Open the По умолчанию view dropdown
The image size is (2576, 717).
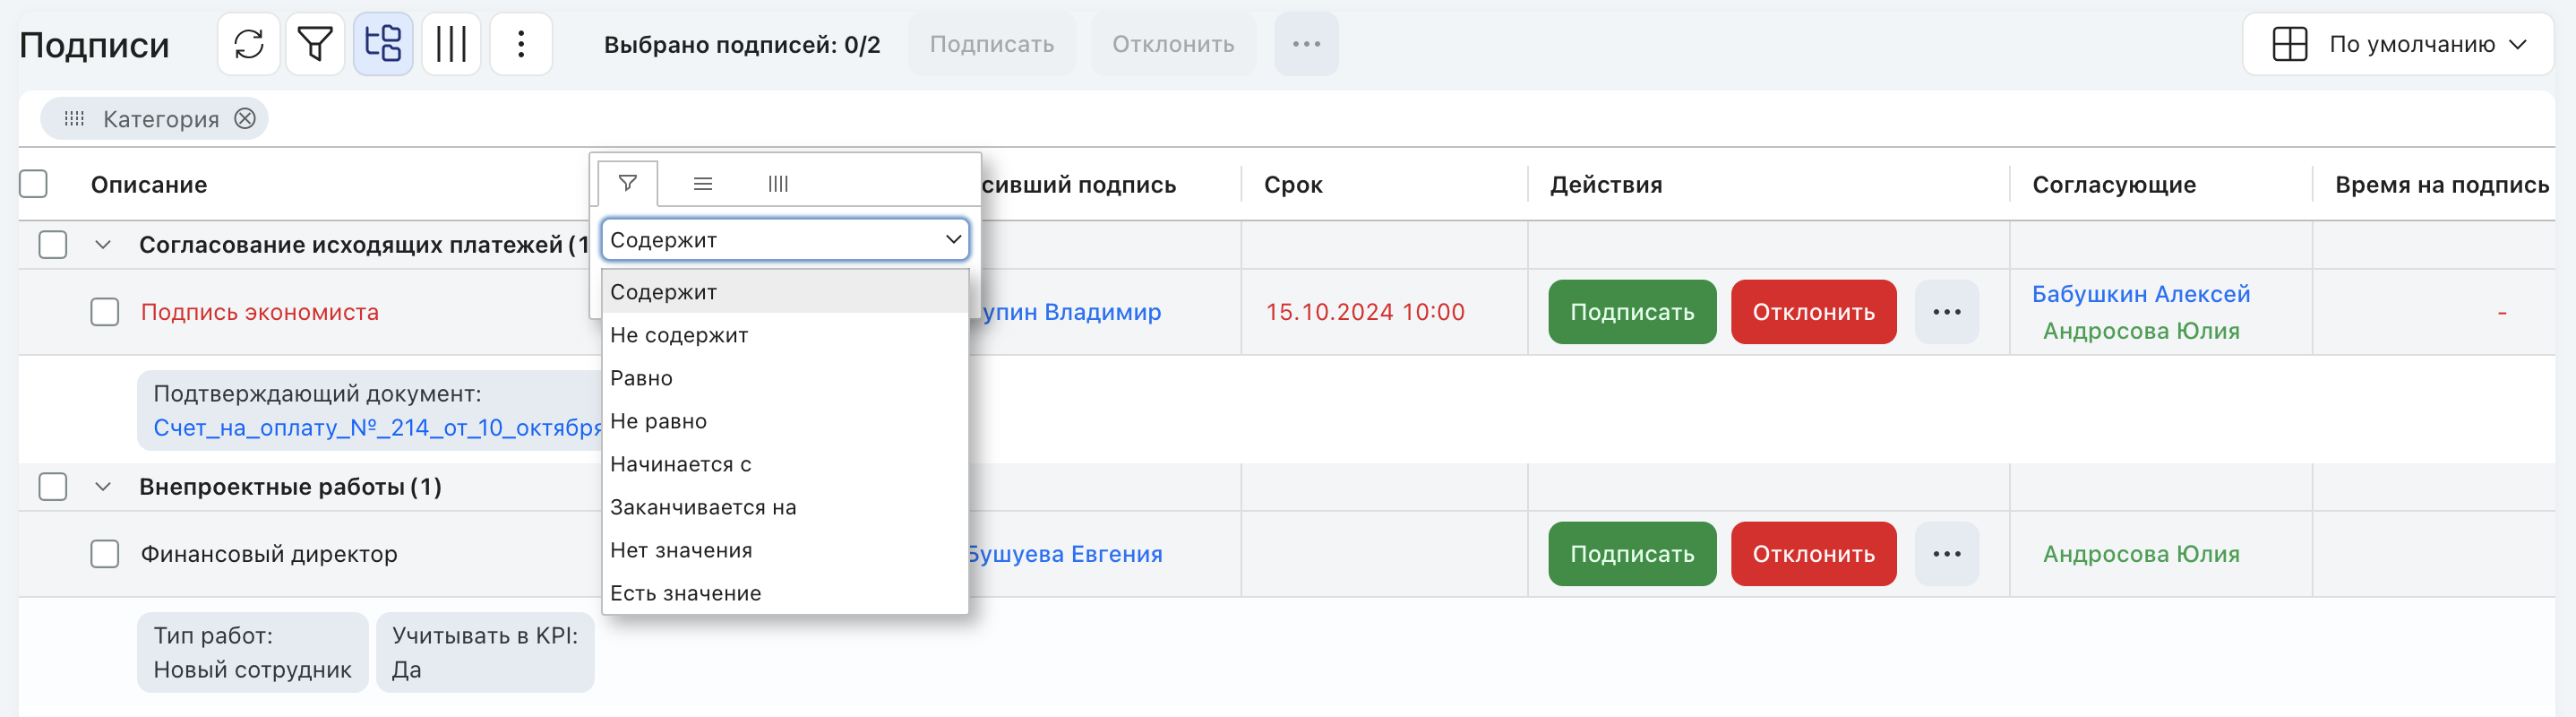tap(2397, 44)
